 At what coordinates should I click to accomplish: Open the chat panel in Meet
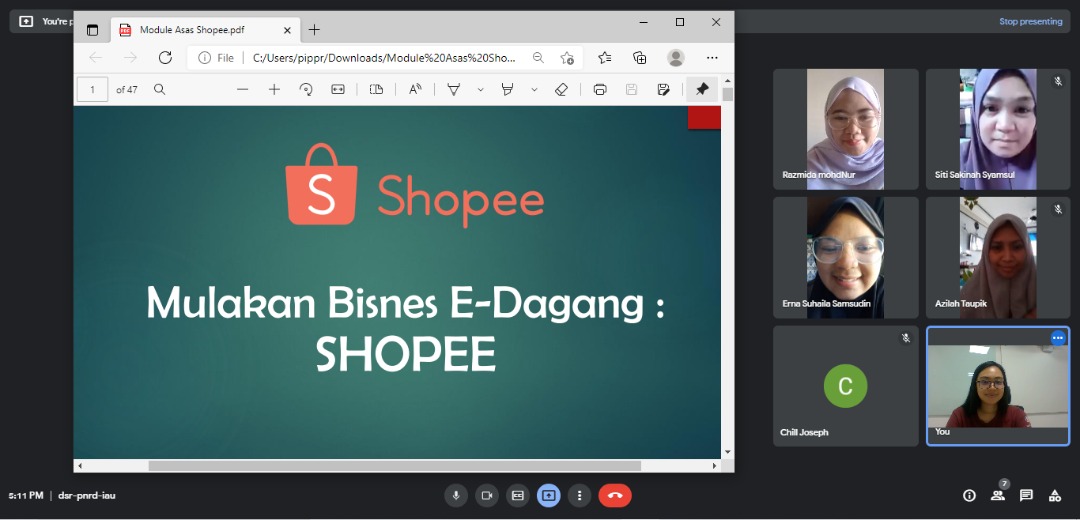point(1026,495)
